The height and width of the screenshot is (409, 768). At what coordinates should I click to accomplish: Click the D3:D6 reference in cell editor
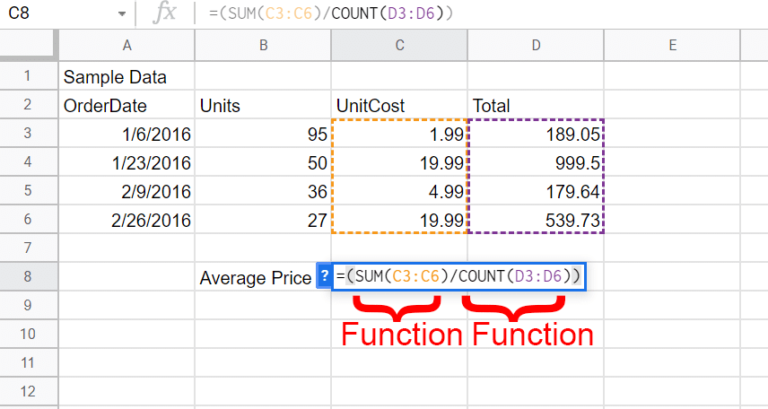coord(538,276)
